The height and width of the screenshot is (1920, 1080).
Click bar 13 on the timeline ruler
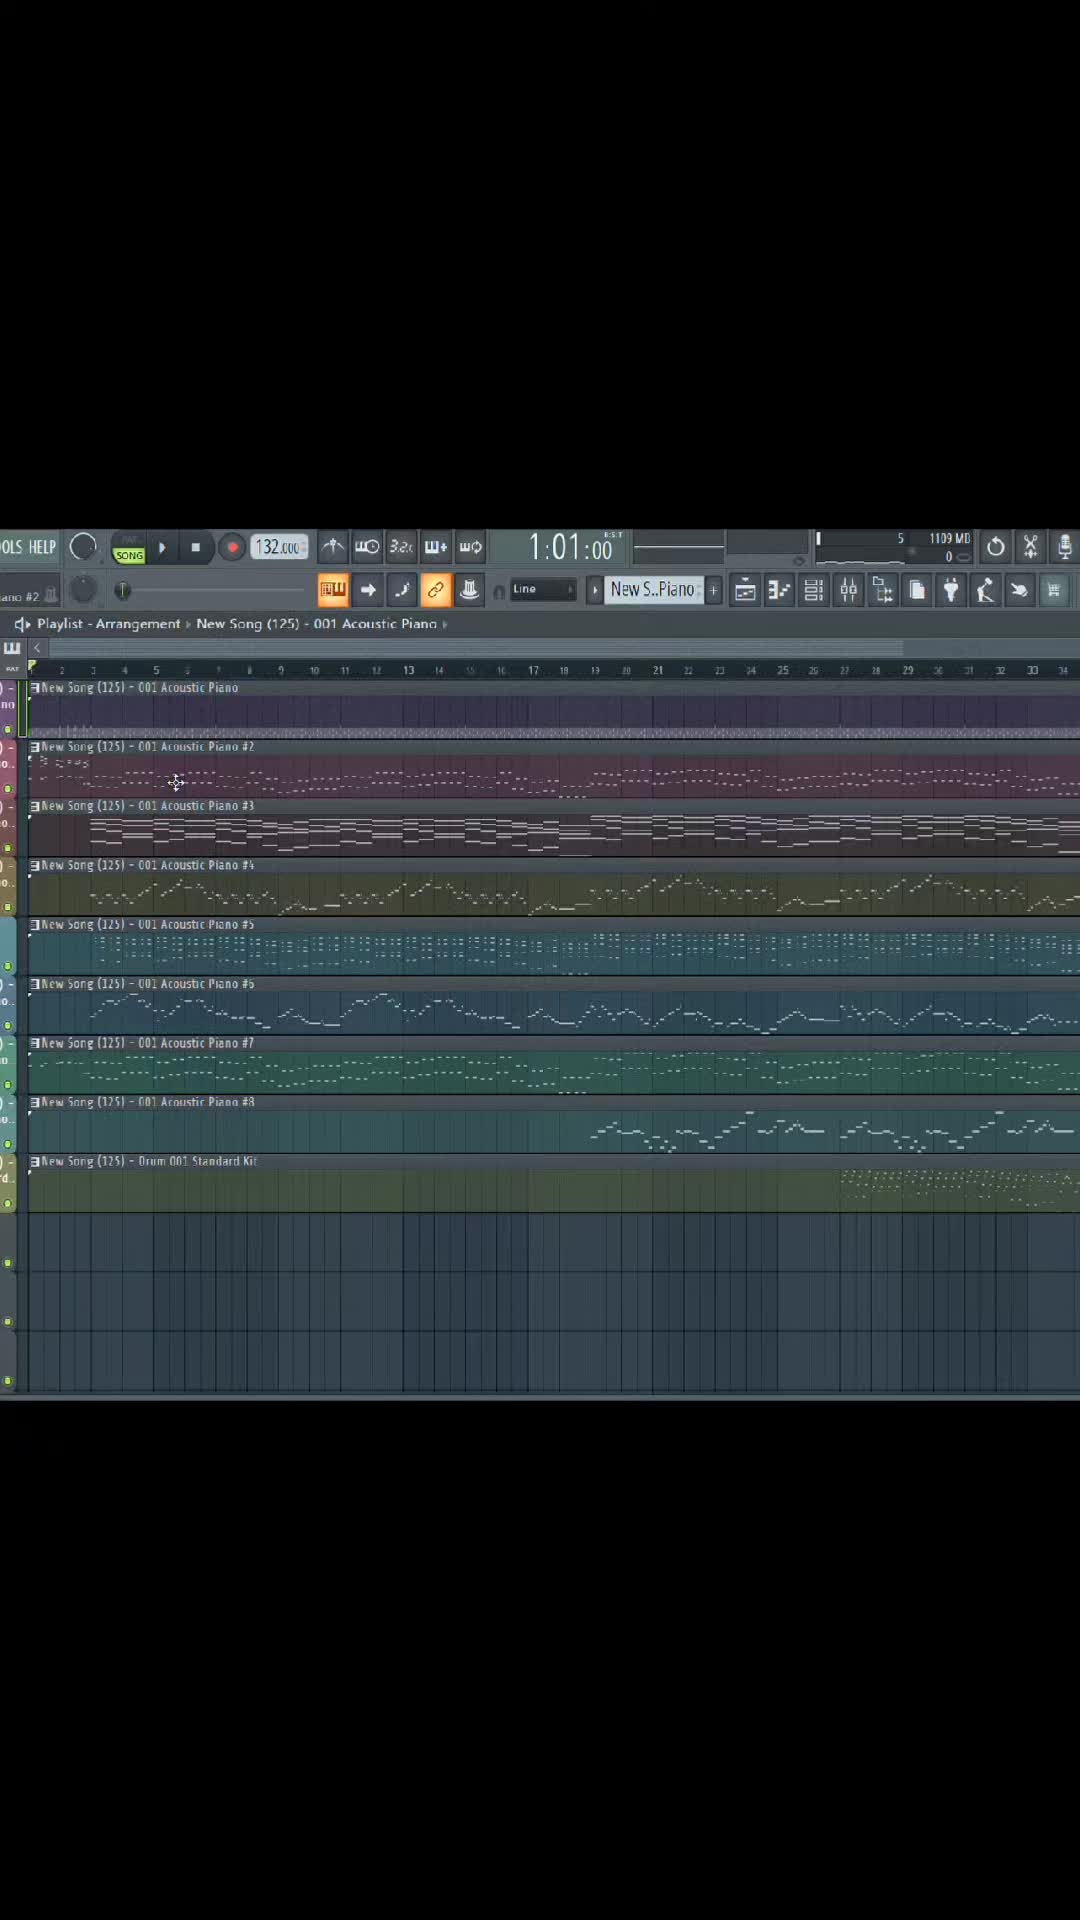click(x=408, y=670)
